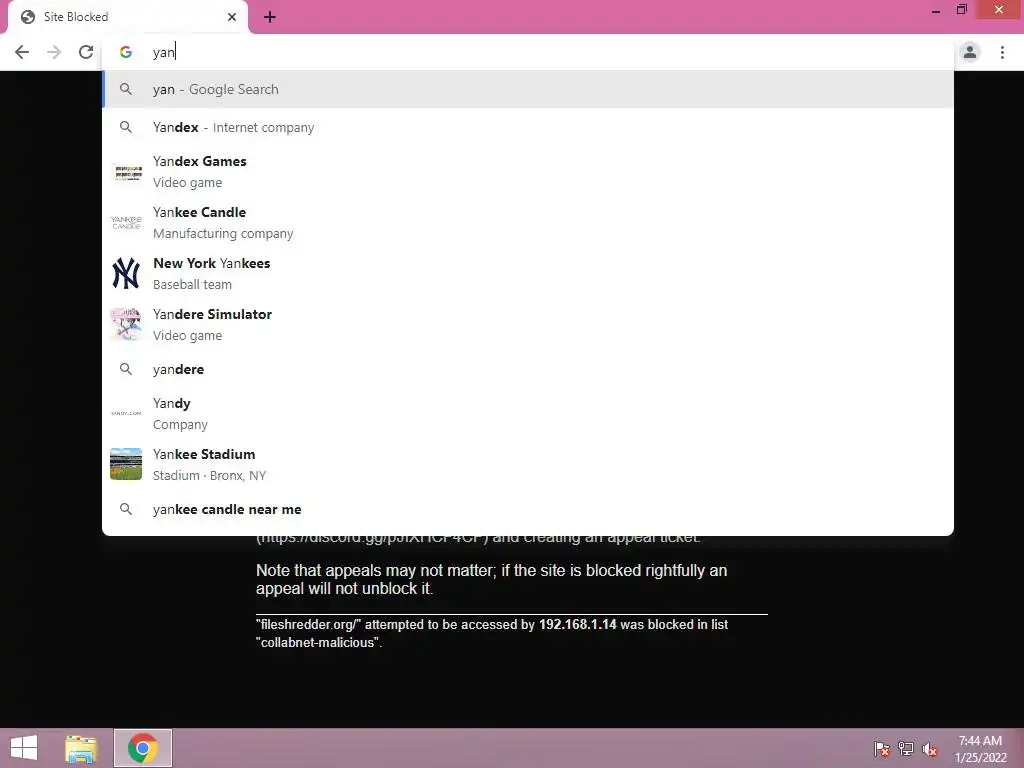Select the New York Yankees suggestion
The image size is (1024, 768).
(x=528, y=274)
